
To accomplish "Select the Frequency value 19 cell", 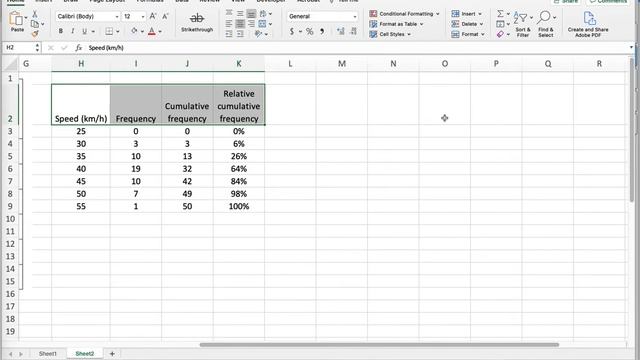I will 136,169.
